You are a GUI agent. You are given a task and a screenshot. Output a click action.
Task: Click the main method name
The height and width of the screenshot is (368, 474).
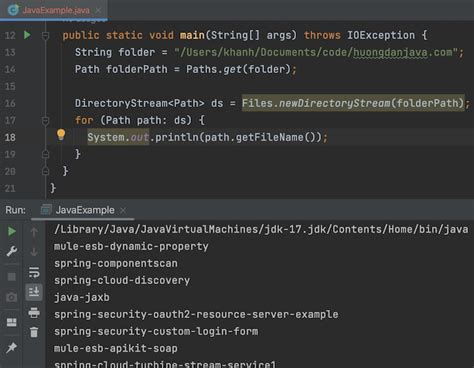coord(192,35)
